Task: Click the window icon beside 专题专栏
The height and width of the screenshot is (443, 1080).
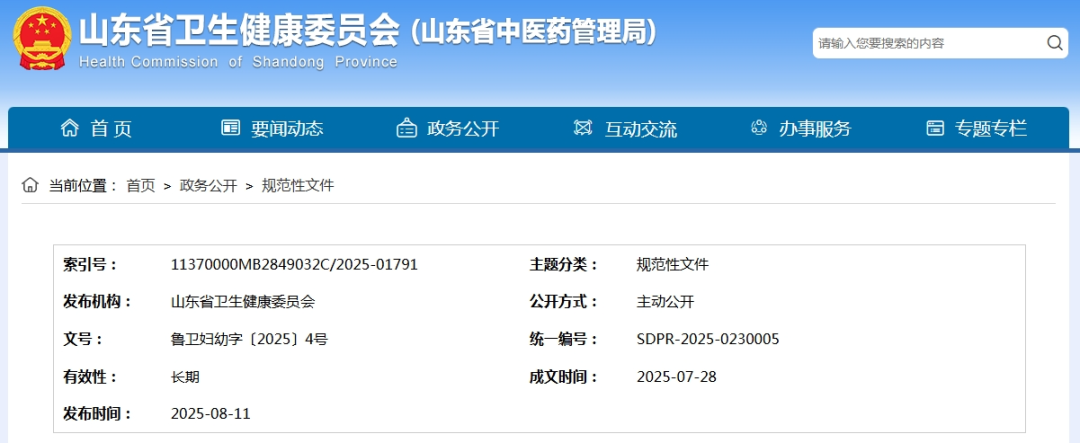Action: (x=935, y=127)
